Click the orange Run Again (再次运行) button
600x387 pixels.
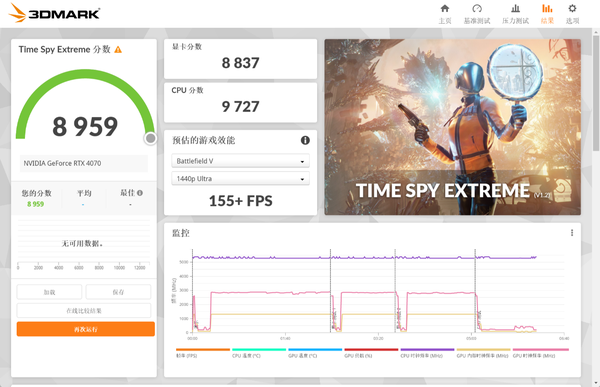point(86,329)
